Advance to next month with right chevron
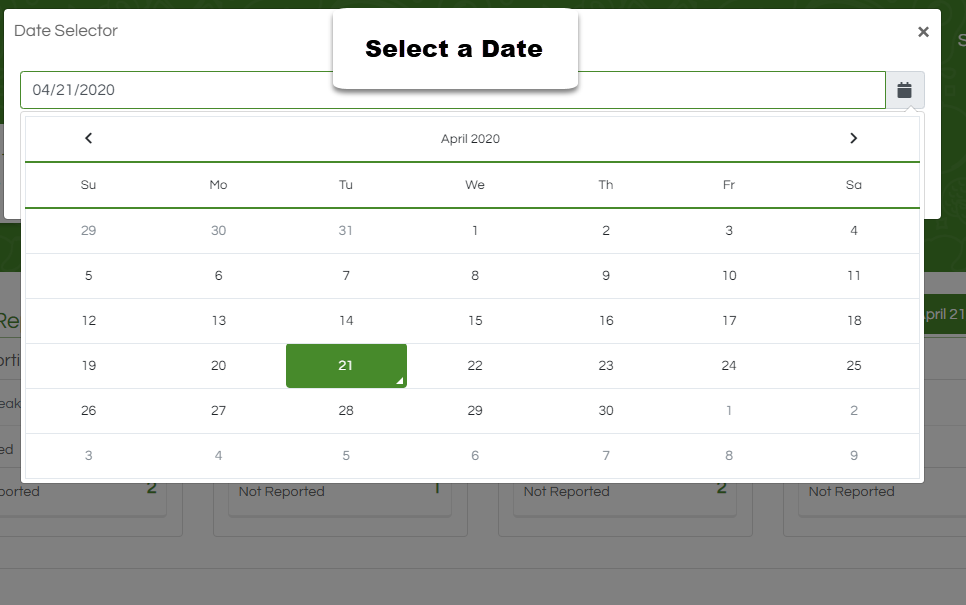Viewport: 966px width, 605px height. [x=853, y=139]
